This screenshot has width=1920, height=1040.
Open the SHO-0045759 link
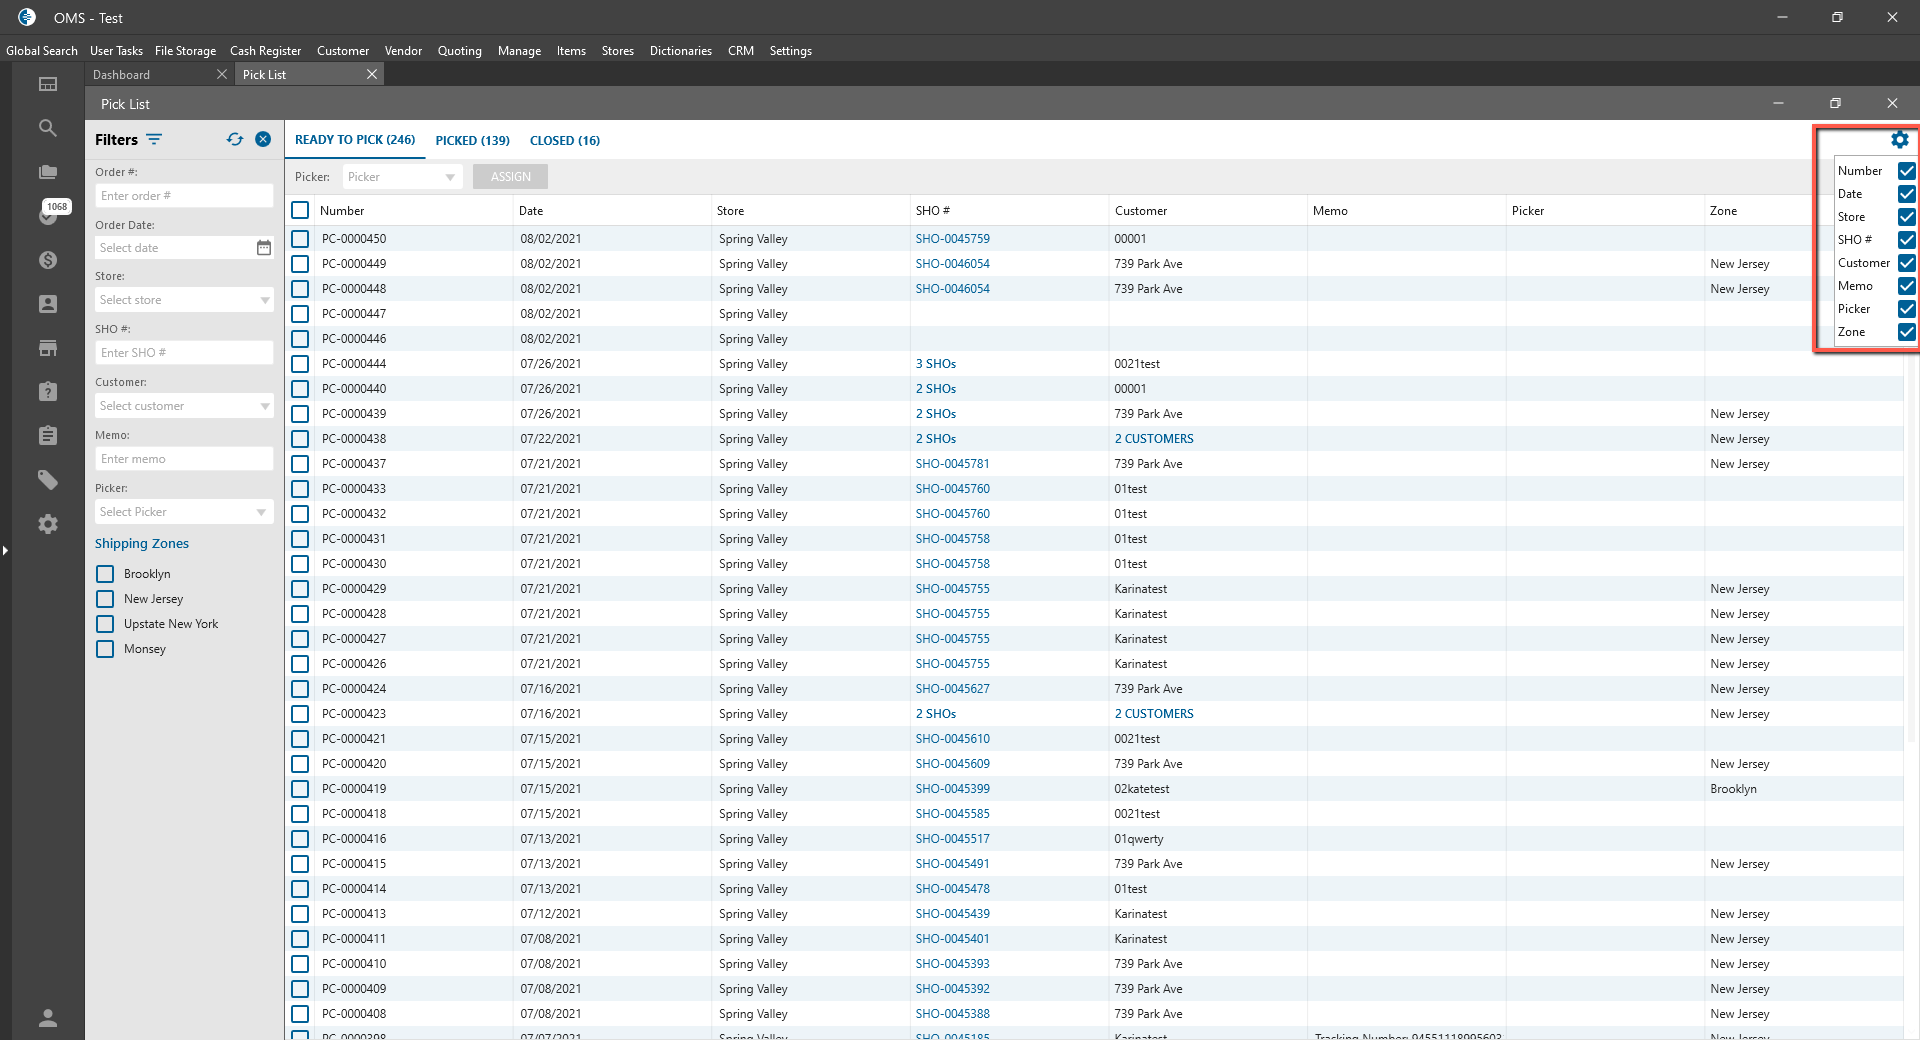(952, 239)
